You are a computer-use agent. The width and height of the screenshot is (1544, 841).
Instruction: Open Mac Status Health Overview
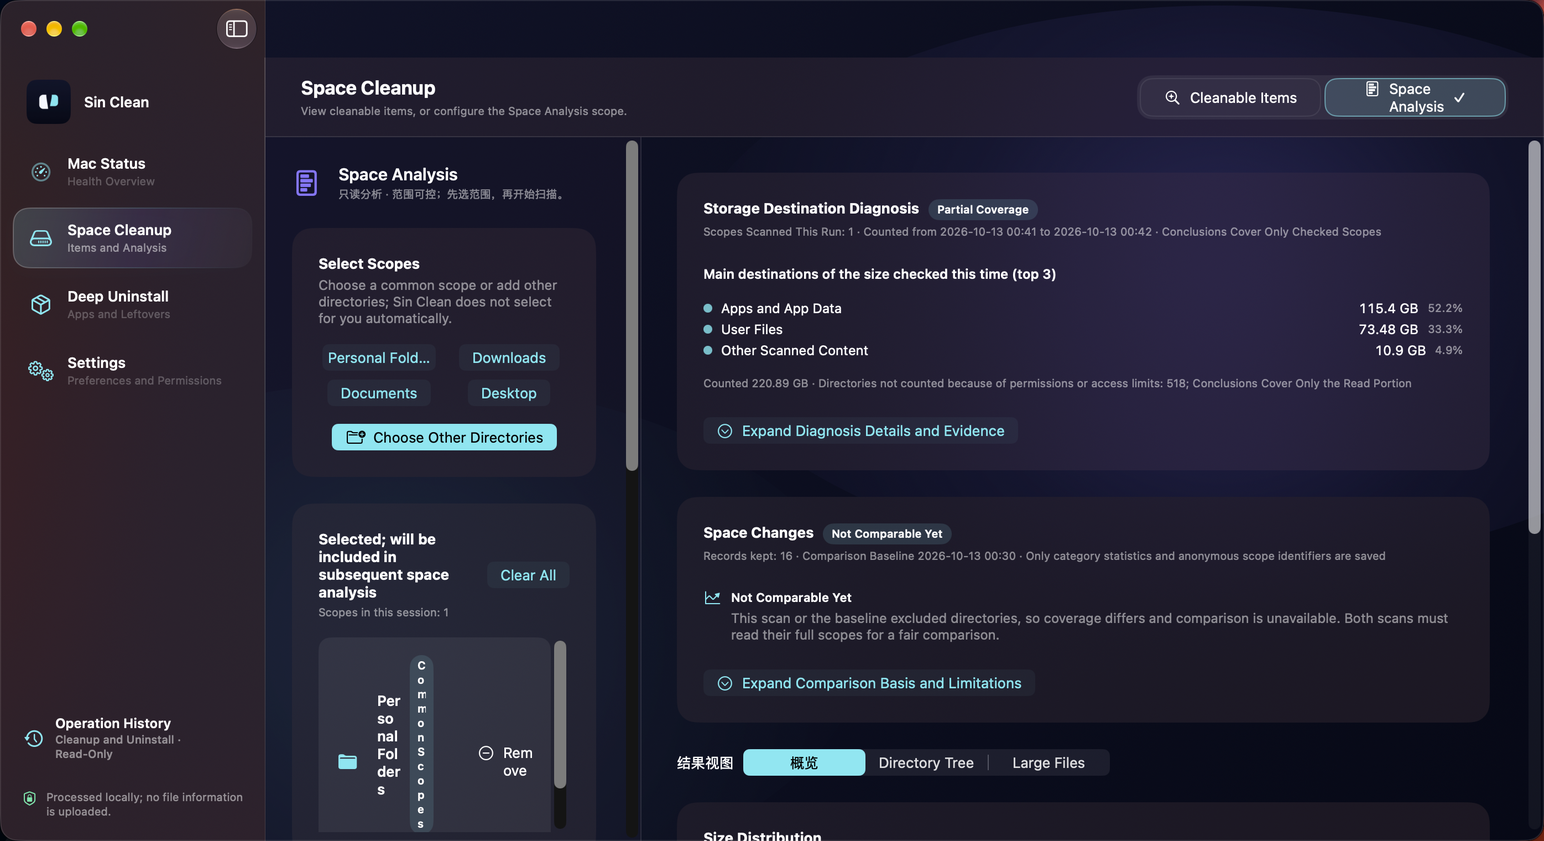(x=132, y=172)
